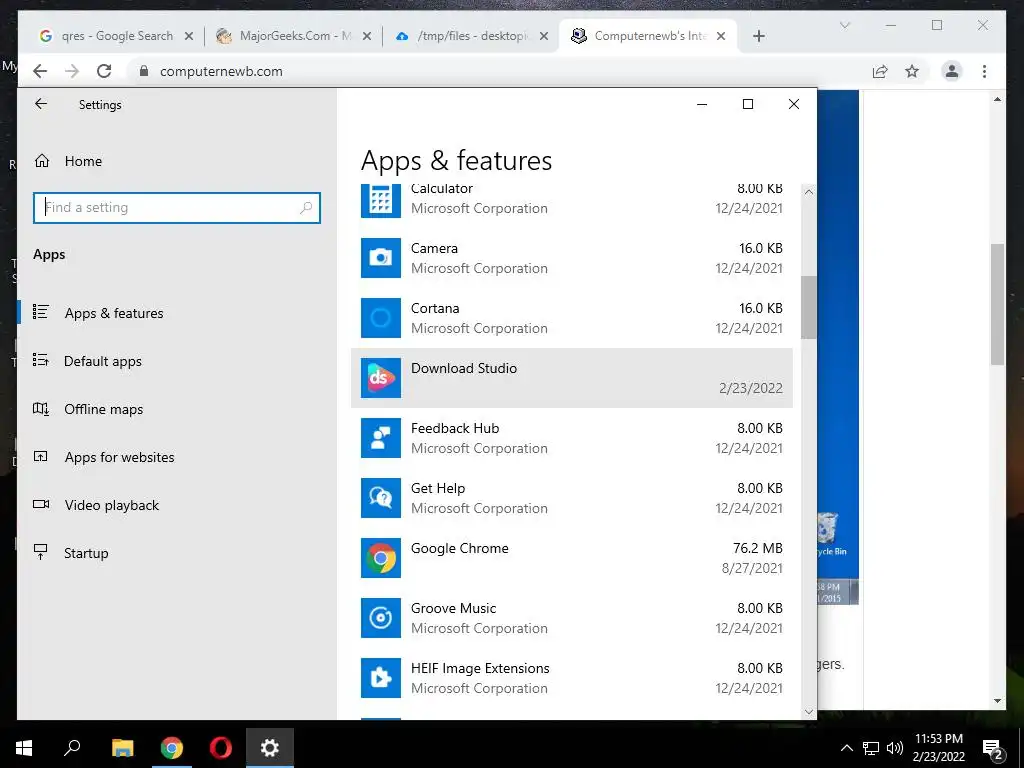Click Chrome's back navigation arrow

click(40, 71)
